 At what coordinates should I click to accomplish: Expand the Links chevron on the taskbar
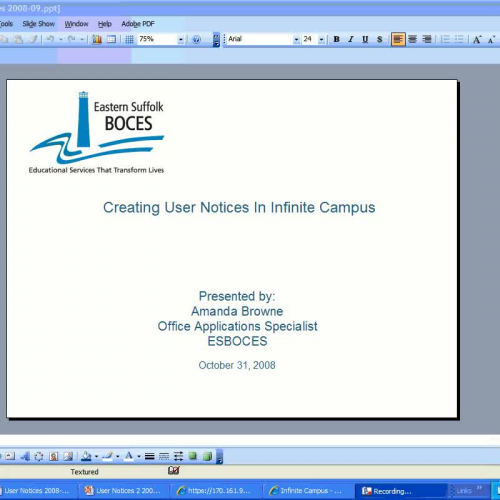click(x=479, y=488)
